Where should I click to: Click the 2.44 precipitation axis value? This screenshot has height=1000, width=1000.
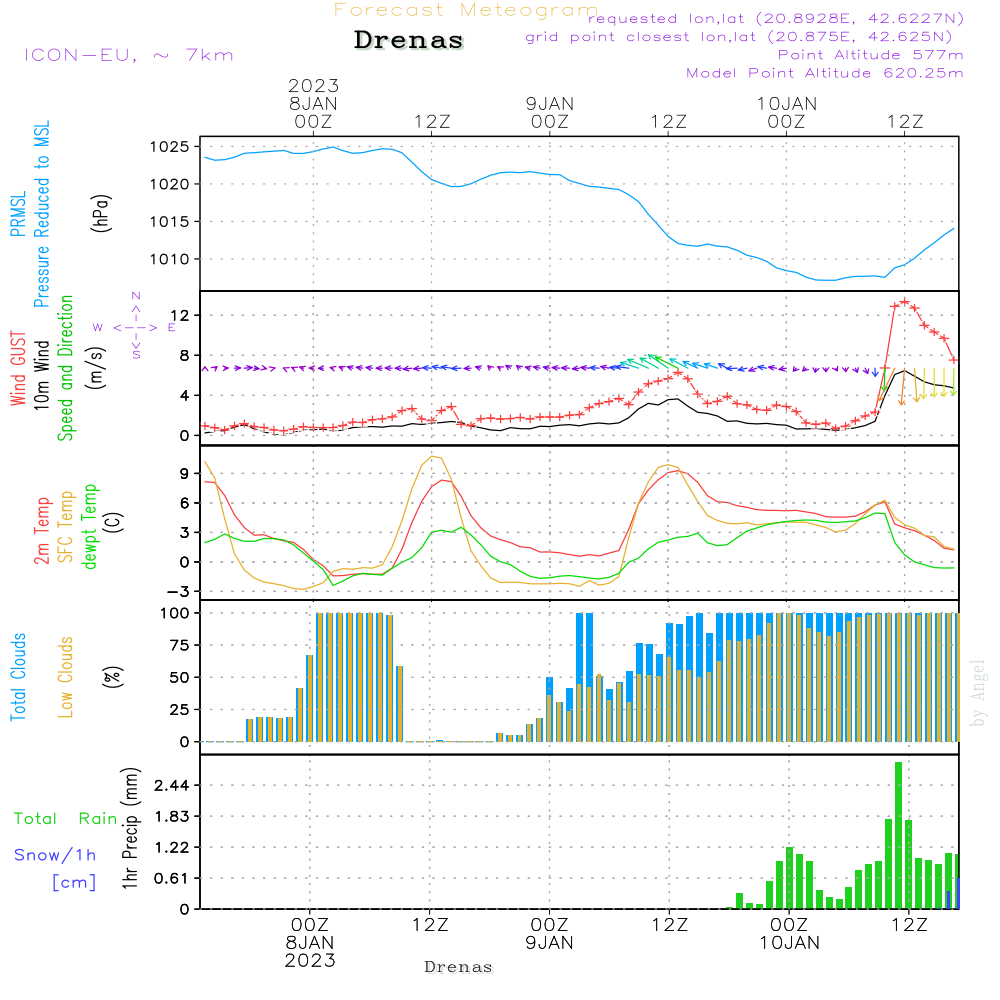pyautogui.click(x=172, y=786)
